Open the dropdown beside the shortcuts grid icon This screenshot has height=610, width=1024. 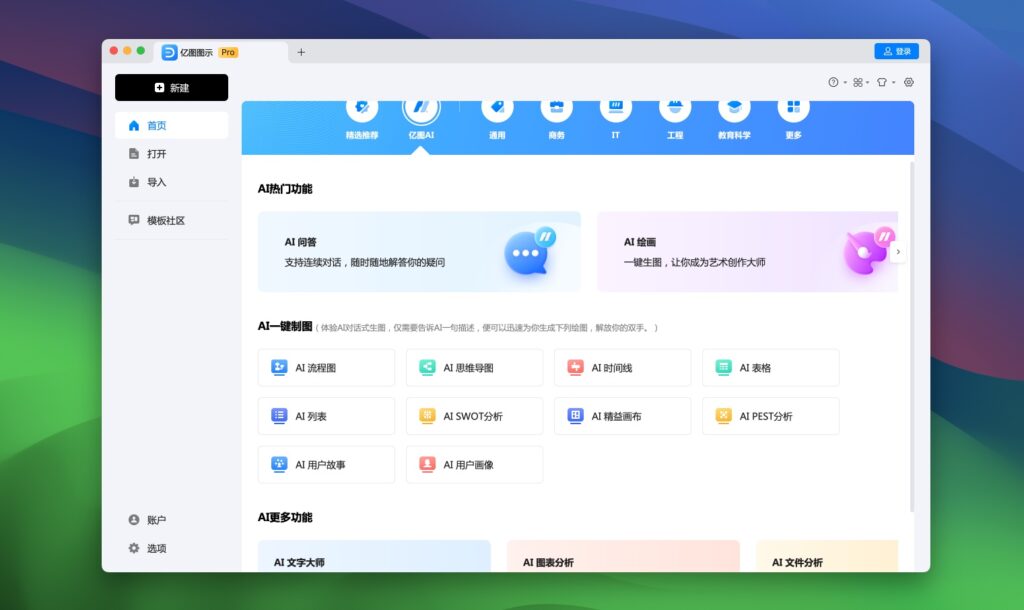pyautogui.click(x=868, y=83)
